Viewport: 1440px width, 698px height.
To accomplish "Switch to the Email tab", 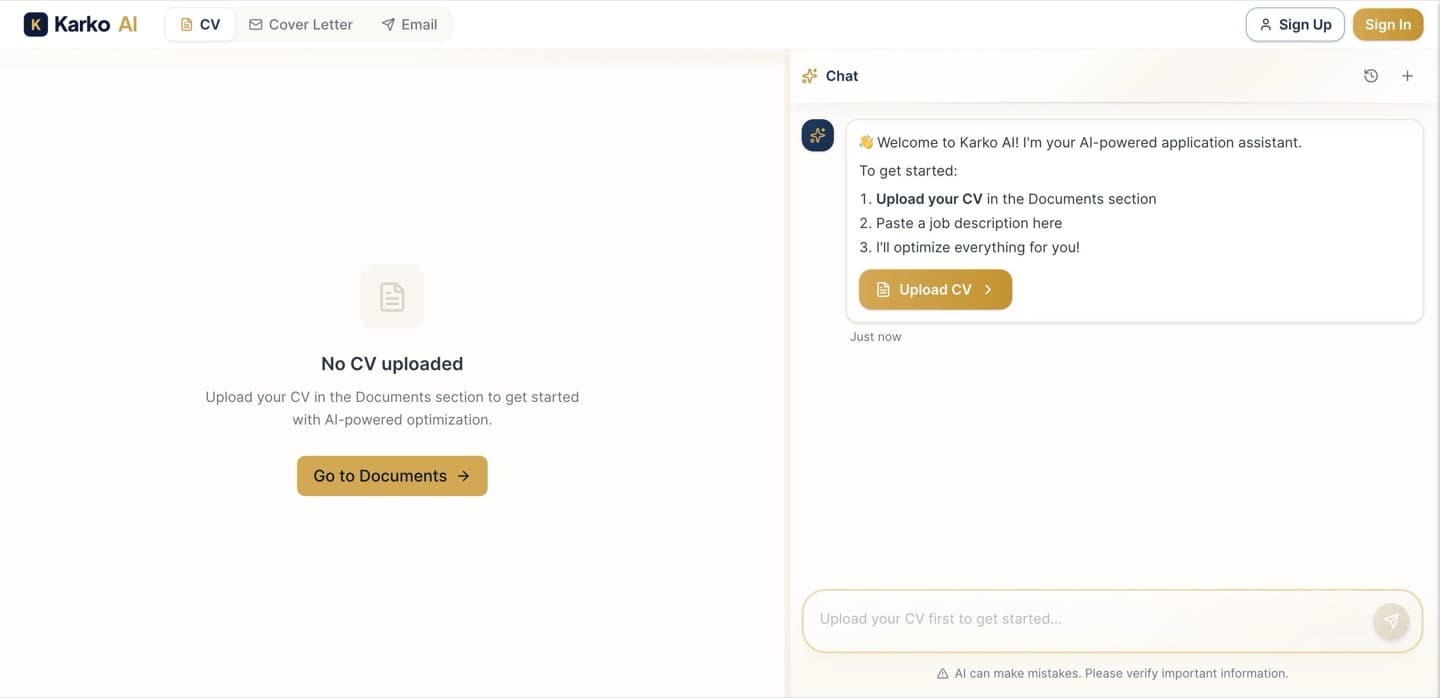I will point(410,23).
